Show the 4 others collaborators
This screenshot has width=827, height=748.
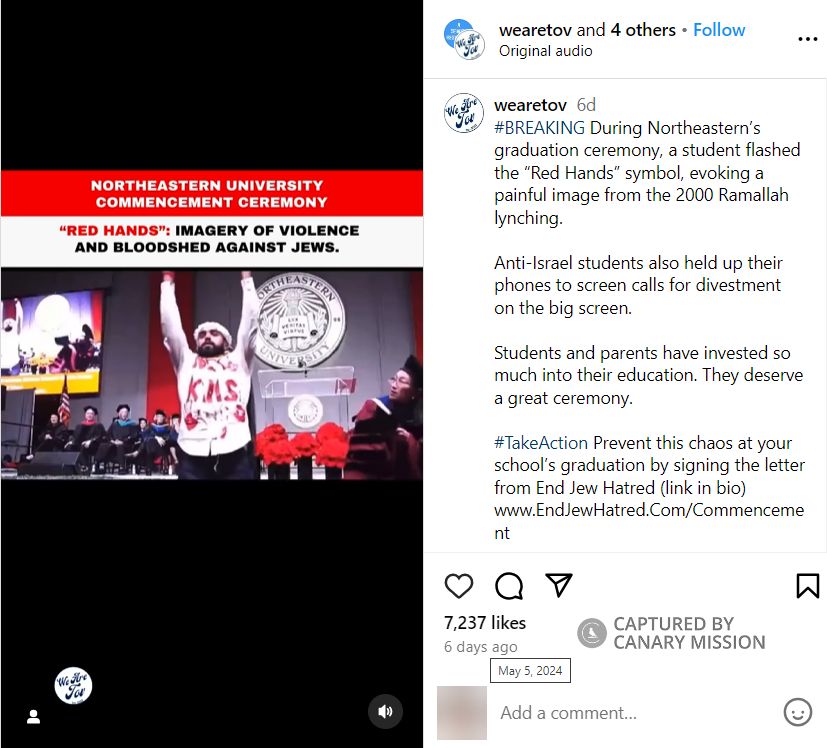643,30
